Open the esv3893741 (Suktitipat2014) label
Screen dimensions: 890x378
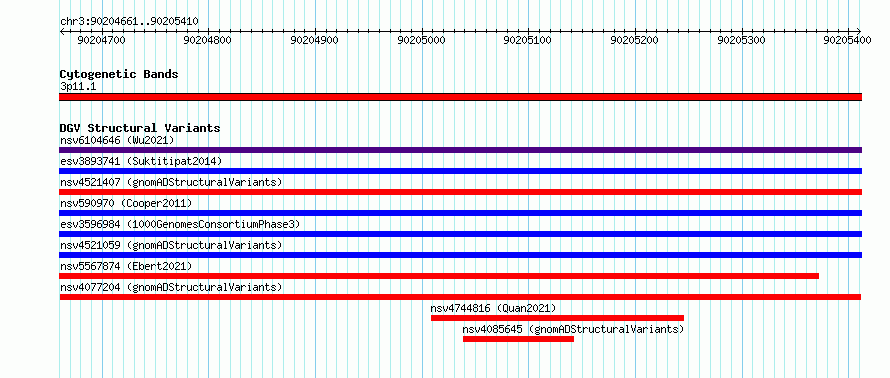[x=141, y=161]
